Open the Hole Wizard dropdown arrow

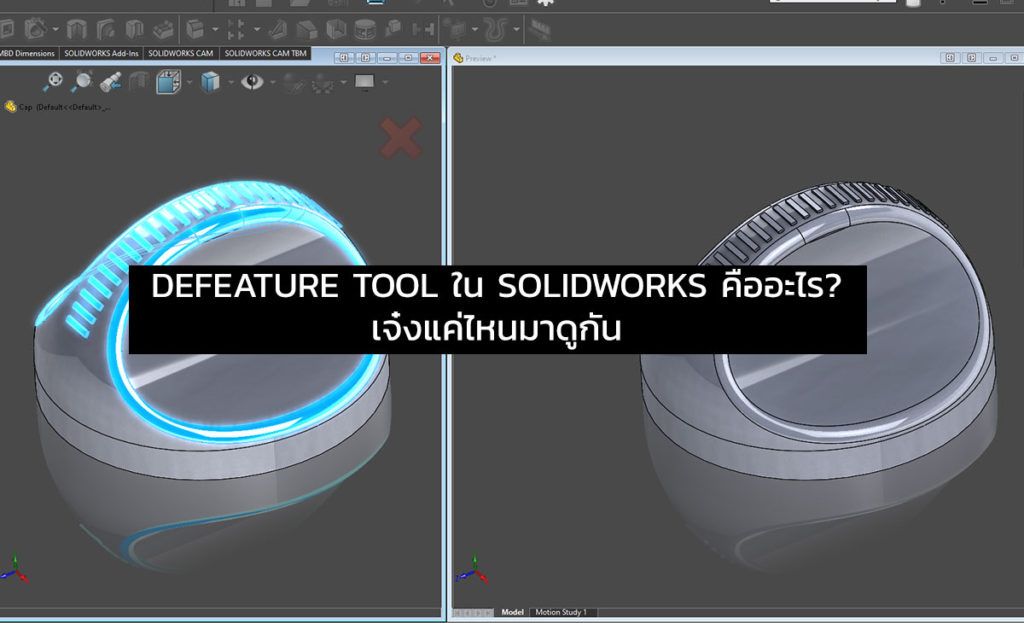[56, 29]
